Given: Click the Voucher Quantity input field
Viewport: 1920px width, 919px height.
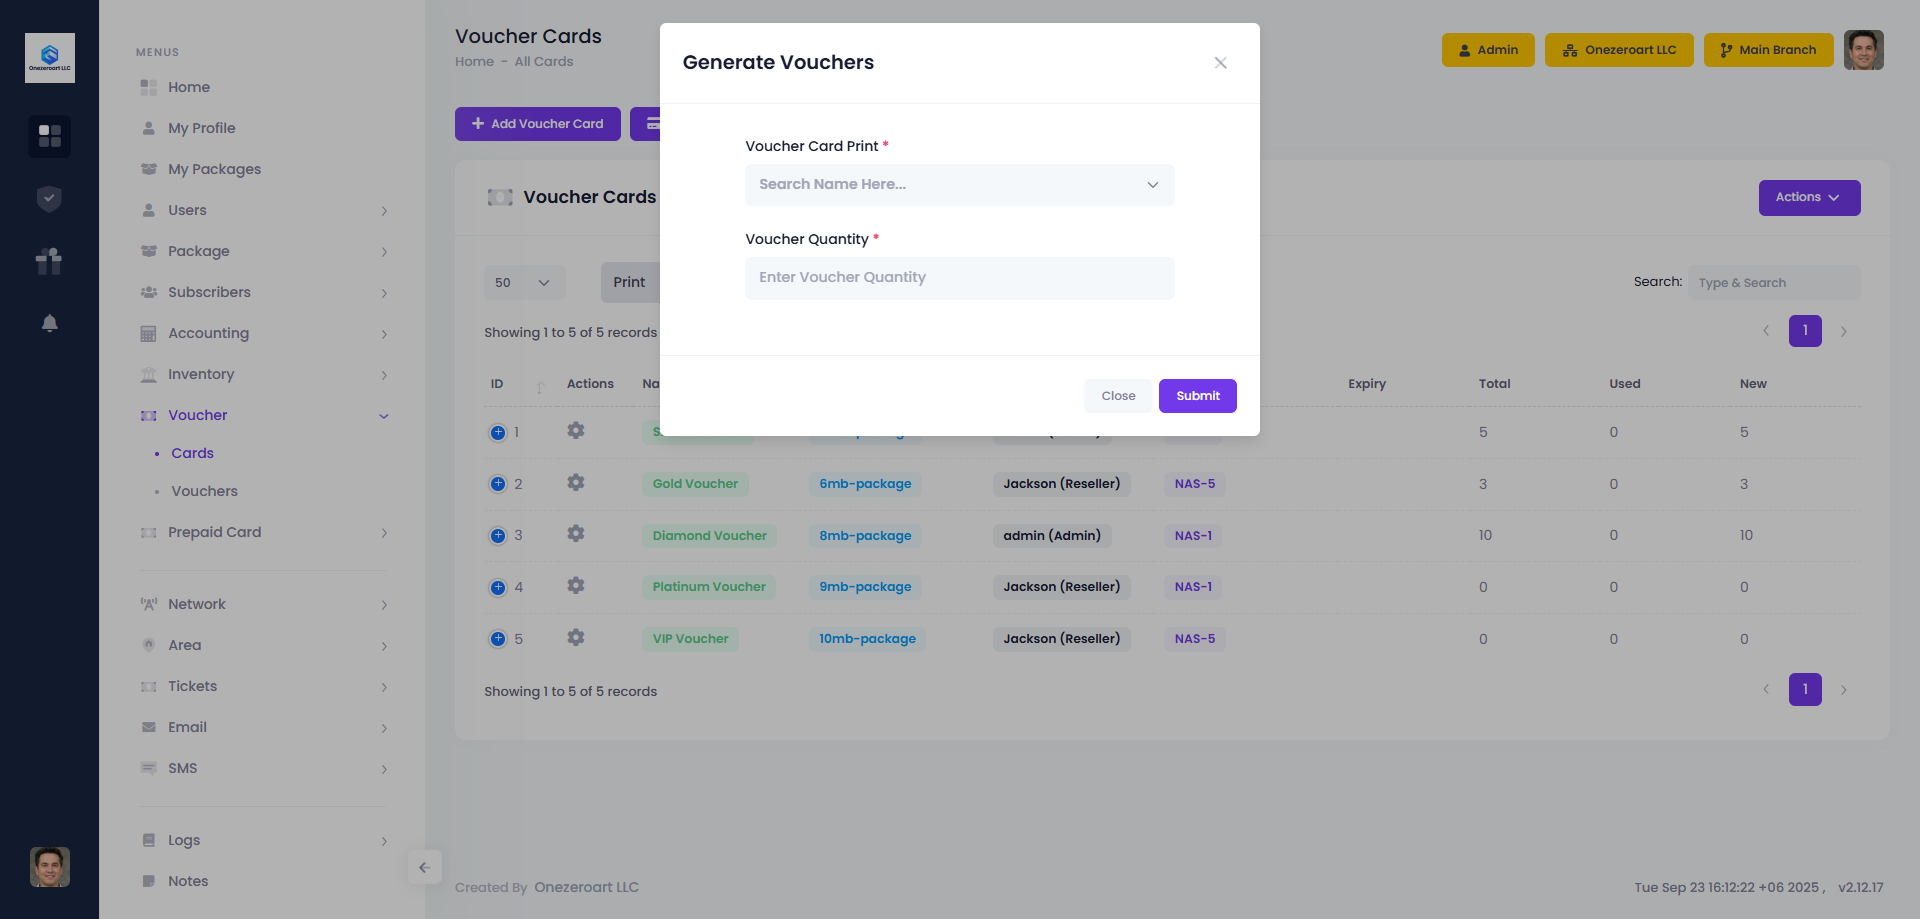Looking at the screenshot, I should [959, 278].
